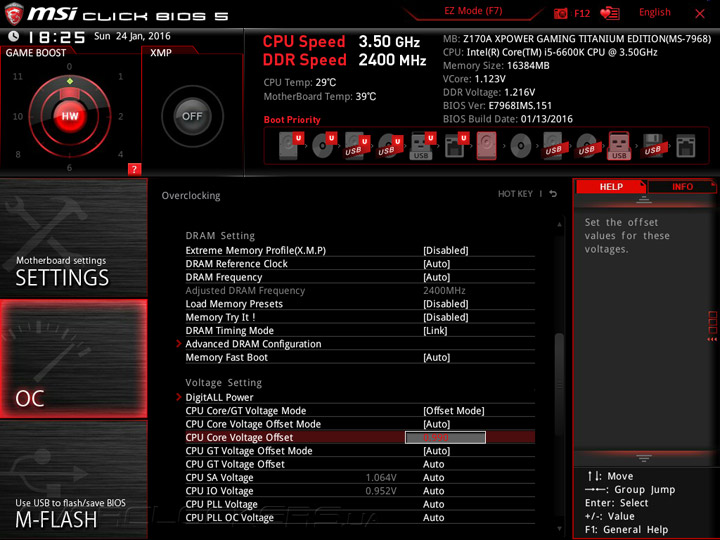Go back using the Hot Key undo arrow
Screen dimensions: 720x540
click(553, 194)
